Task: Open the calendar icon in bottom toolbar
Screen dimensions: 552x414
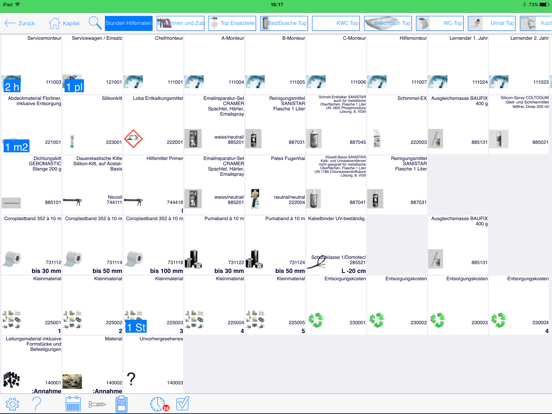Action: (x=73, y=404)
